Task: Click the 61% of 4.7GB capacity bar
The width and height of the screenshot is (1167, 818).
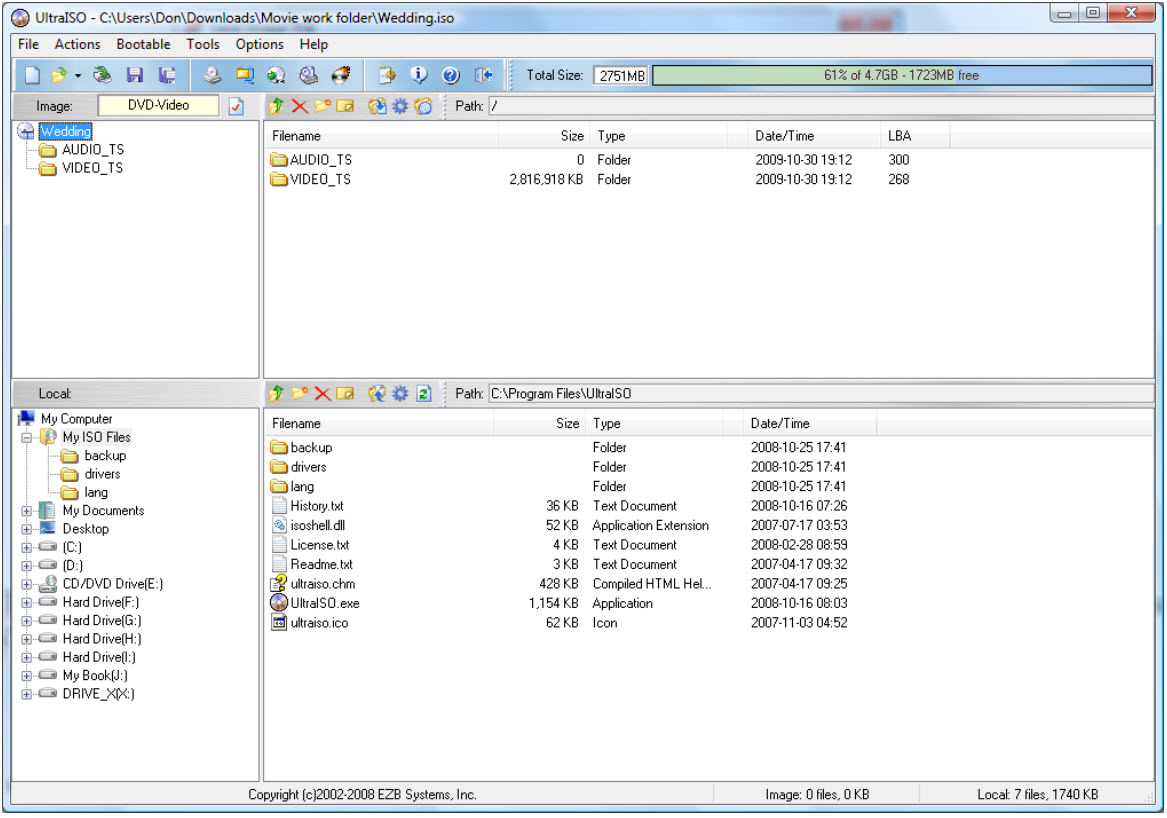Action: 901,75
